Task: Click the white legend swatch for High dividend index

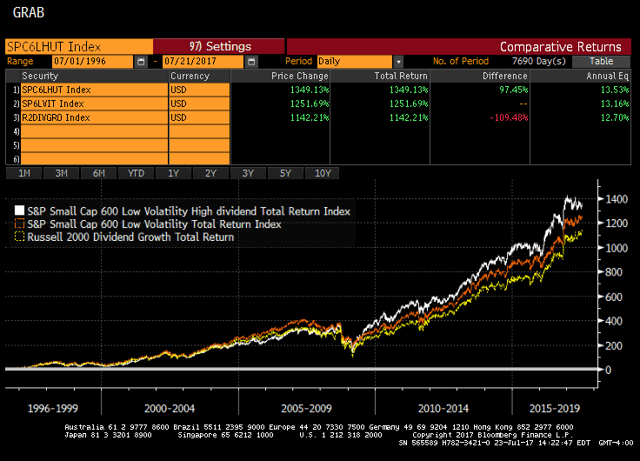Action: coord(19,210)
